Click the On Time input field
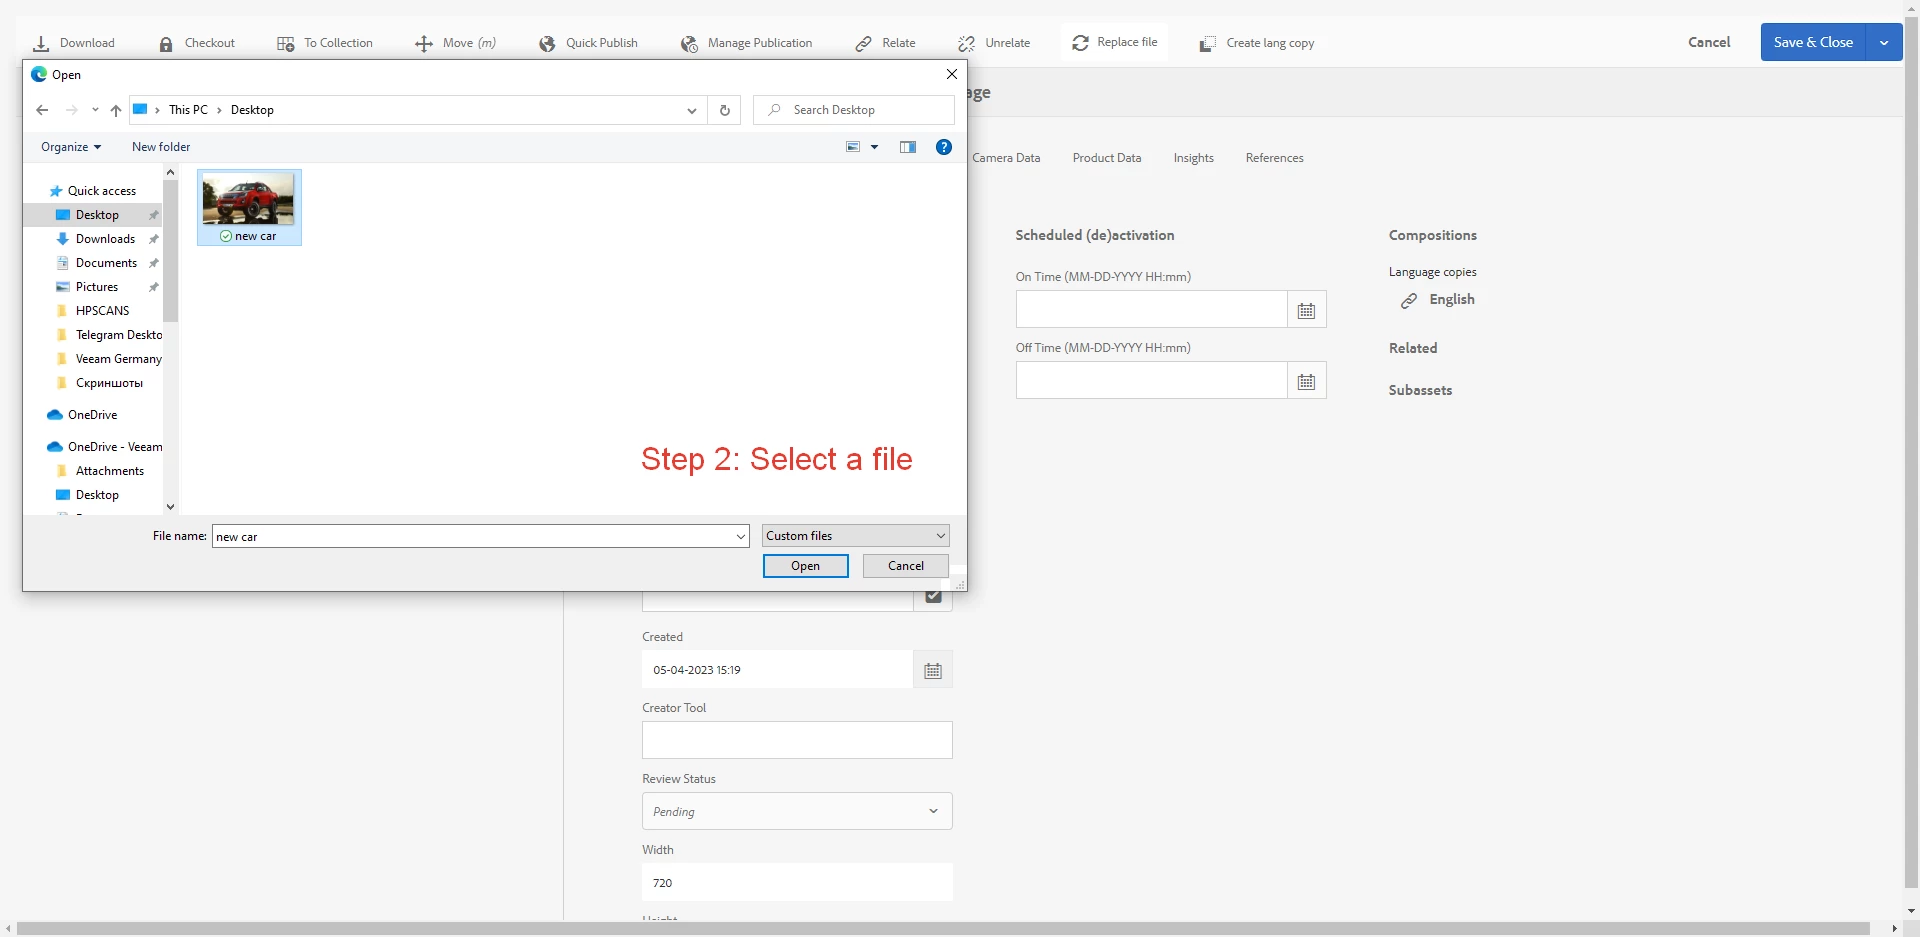1920x937 pixels. tap(1151, 310)
